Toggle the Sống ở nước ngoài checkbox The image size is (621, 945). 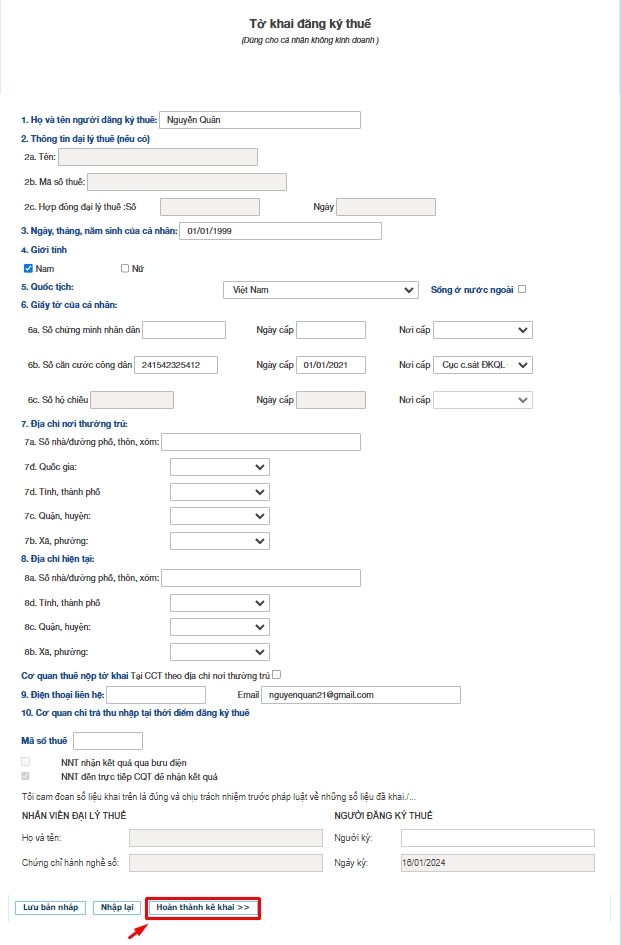pos(522,289)
